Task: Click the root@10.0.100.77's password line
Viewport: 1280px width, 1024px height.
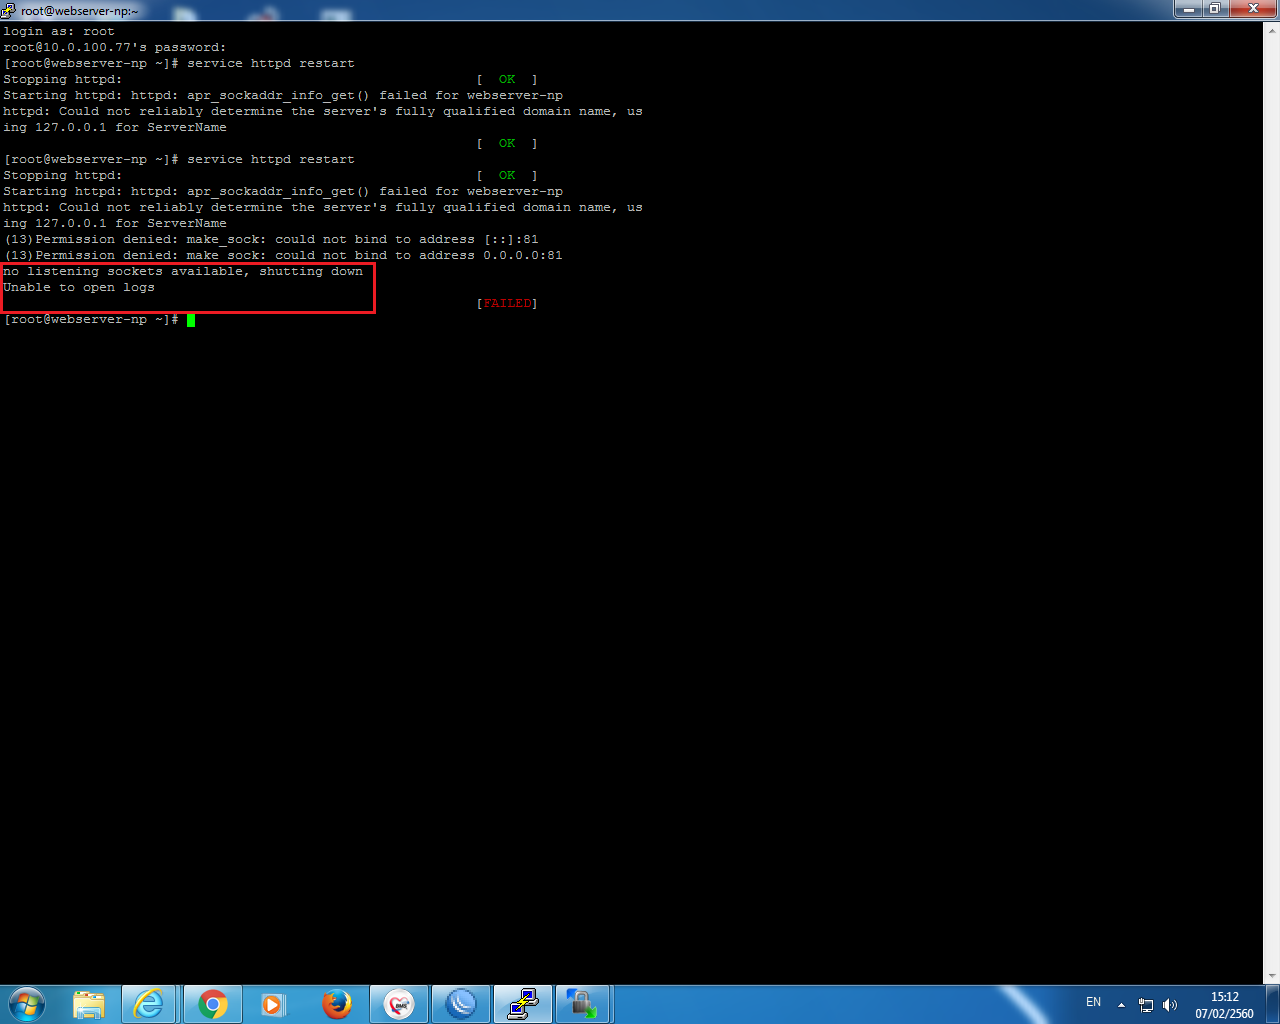Action: pyautogui.click(x=115, y=47)
